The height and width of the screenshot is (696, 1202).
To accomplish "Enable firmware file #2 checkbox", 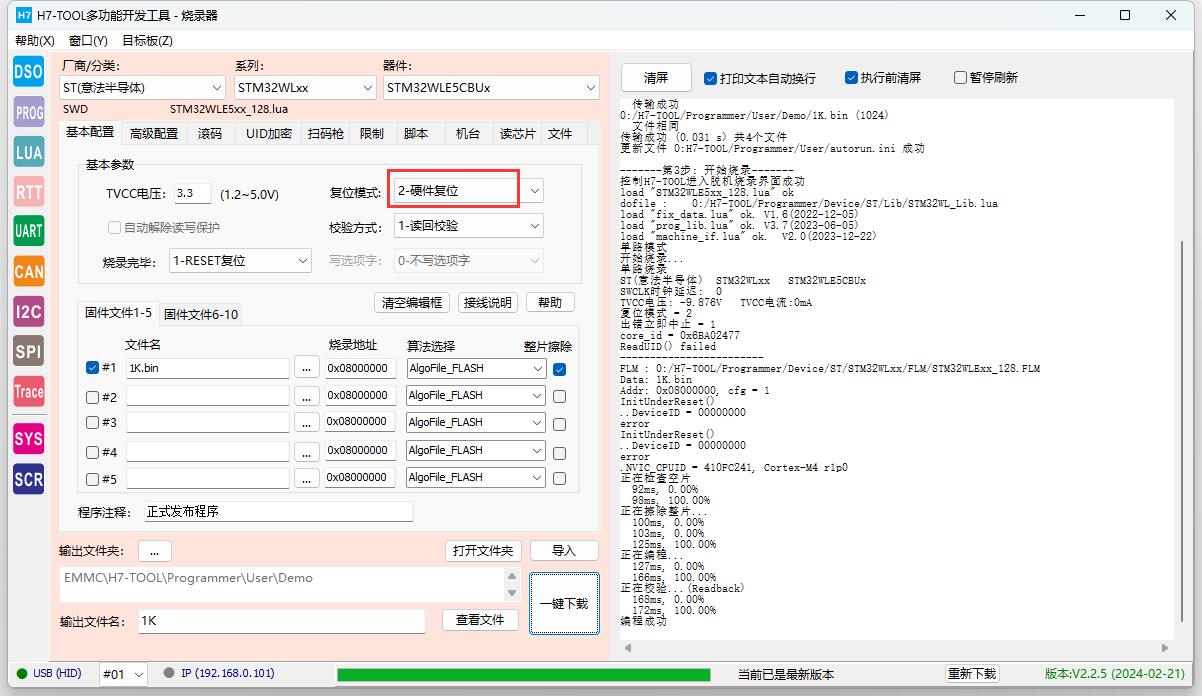I will [92, 396].
